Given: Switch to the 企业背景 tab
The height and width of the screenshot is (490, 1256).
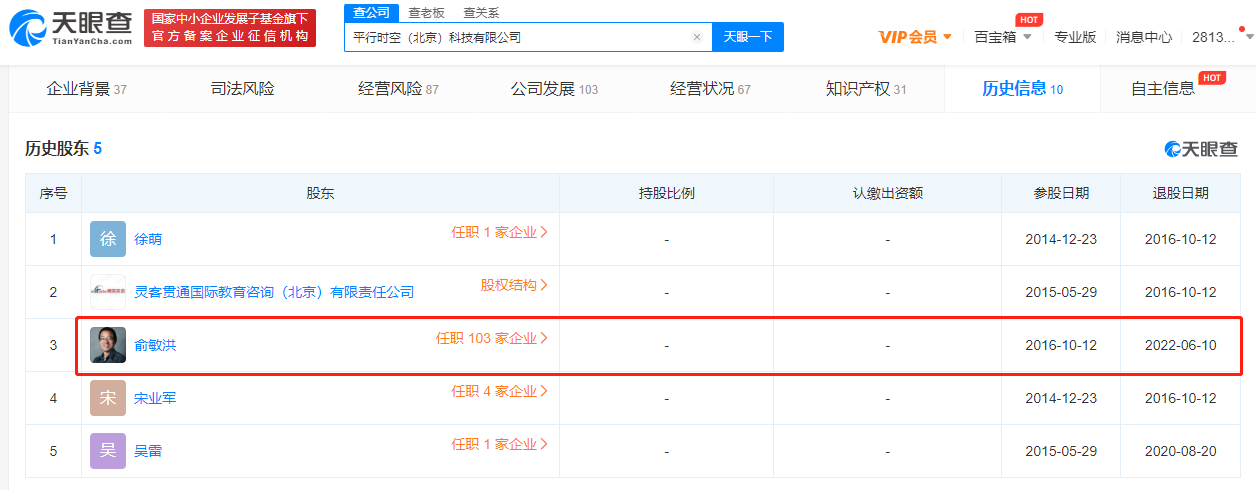Looking at the screenshot, I should coord(87,89).
